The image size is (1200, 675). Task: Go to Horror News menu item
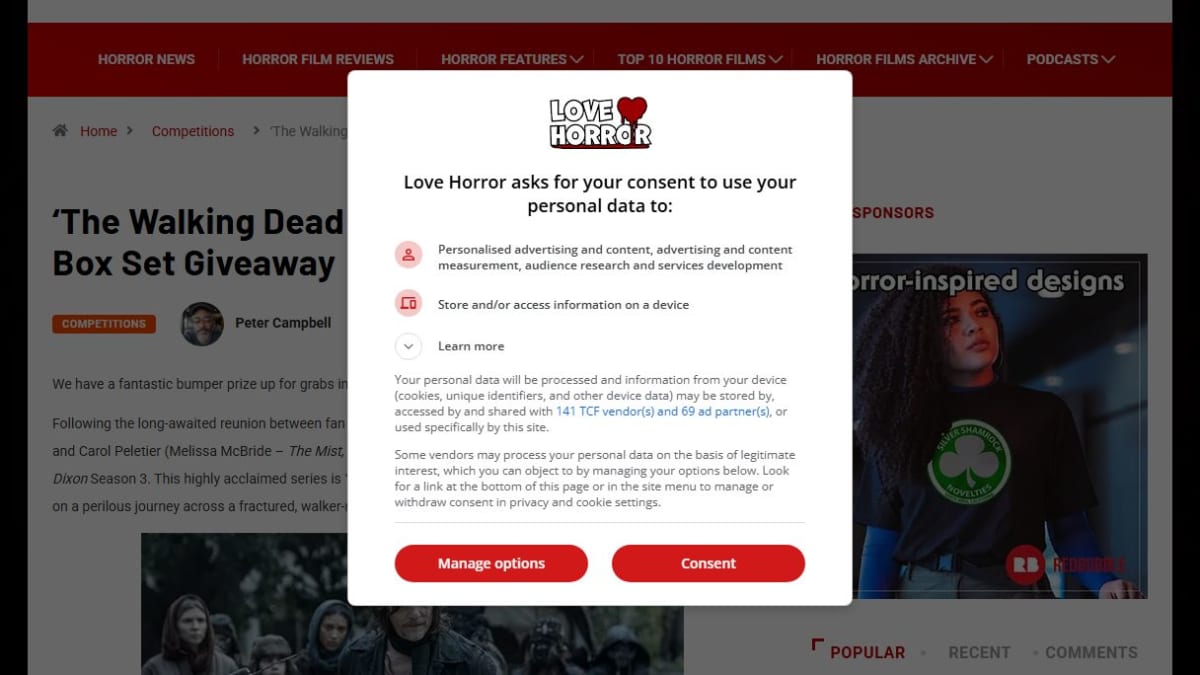pyautogui.click(x=146, y=59)
